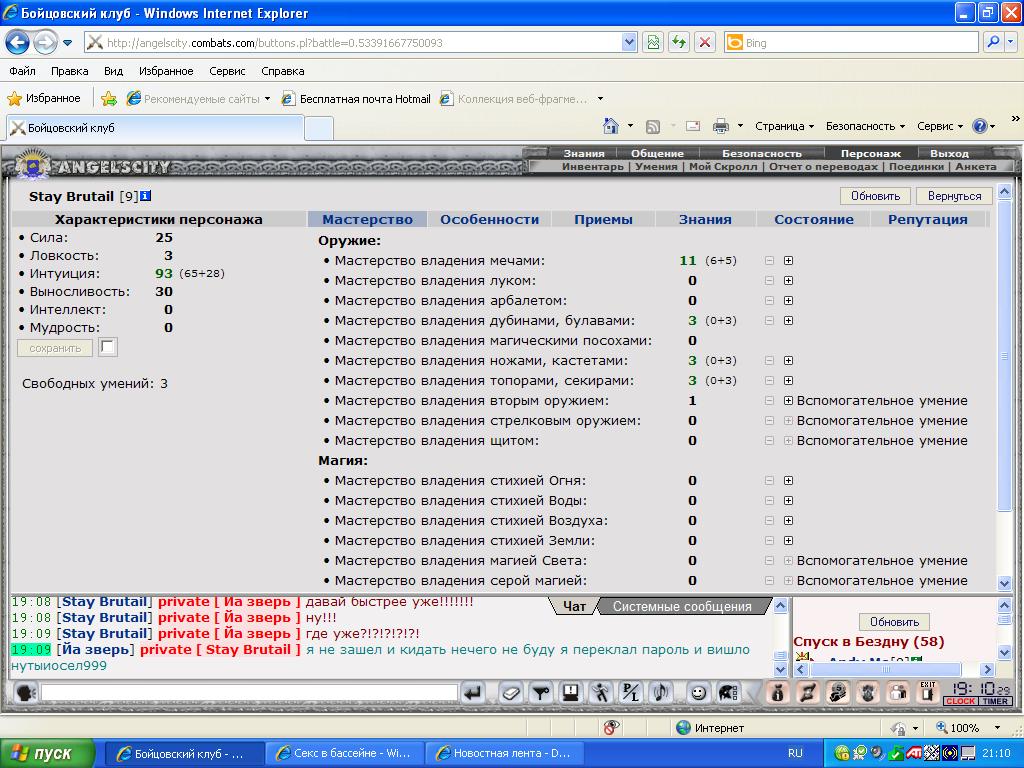Open the zoom level 100% dropdown
Viewport: 1024px width, 768px height.
[997, 728]
